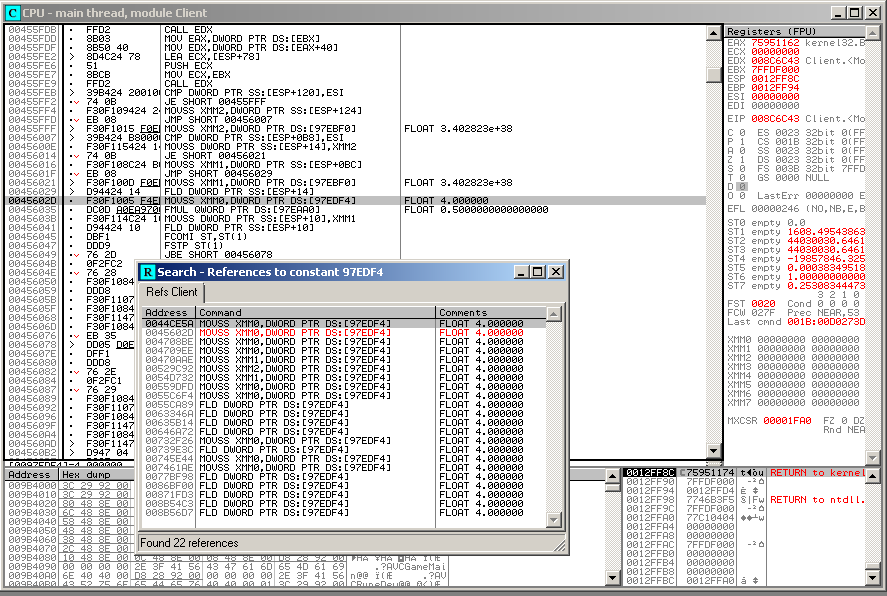Click the Registers (FPU) header bar
This screenshot has width=887, height=596.
tap(800, 32)
